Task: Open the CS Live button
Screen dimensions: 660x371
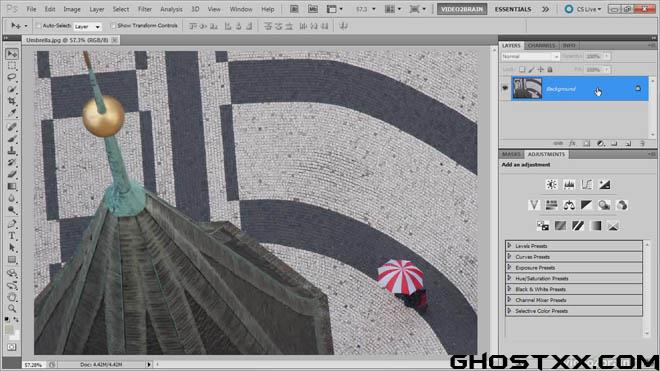Action: tap(583, 9)
